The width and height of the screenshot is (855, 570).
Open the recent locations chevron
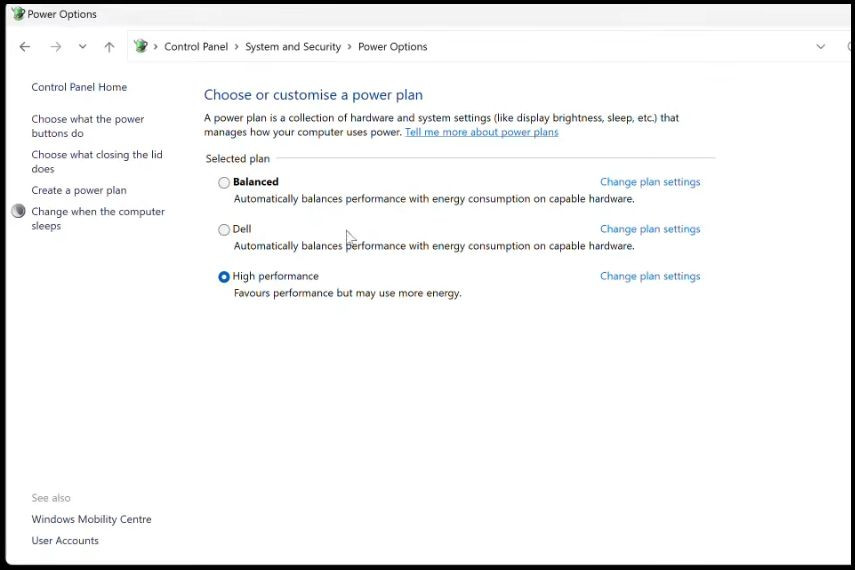[82, 47]
